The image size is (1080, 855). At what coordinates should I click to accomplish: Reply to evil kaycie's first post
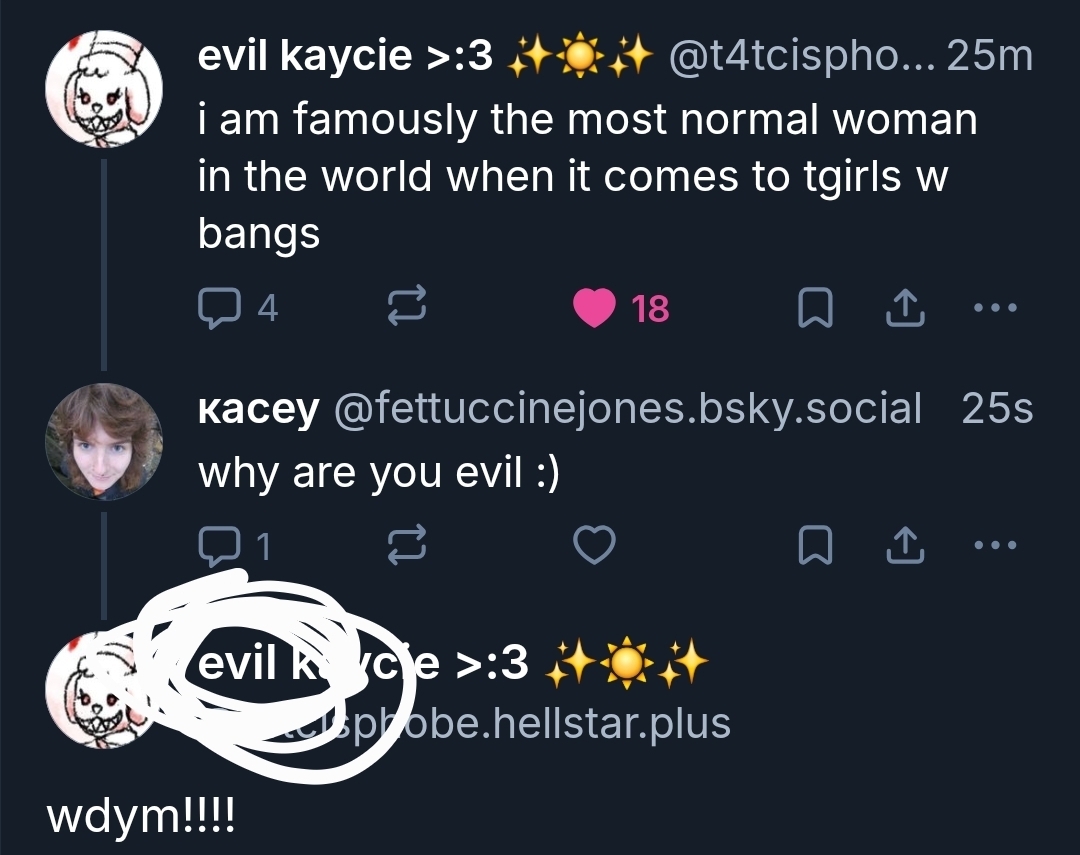pyautogui.click(x=217, y=309)
